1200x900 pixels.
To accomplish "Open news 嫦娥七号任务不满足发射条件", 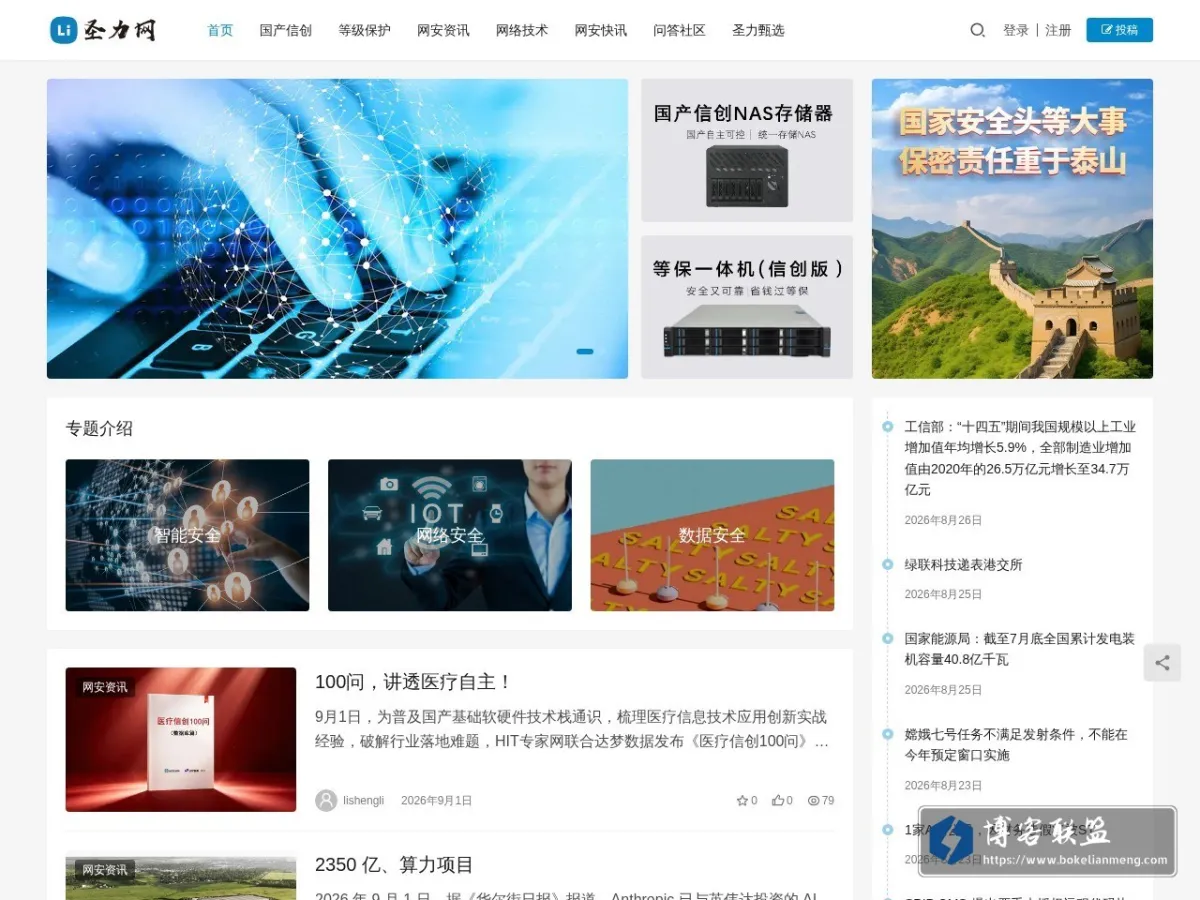I will (1016, 744).
